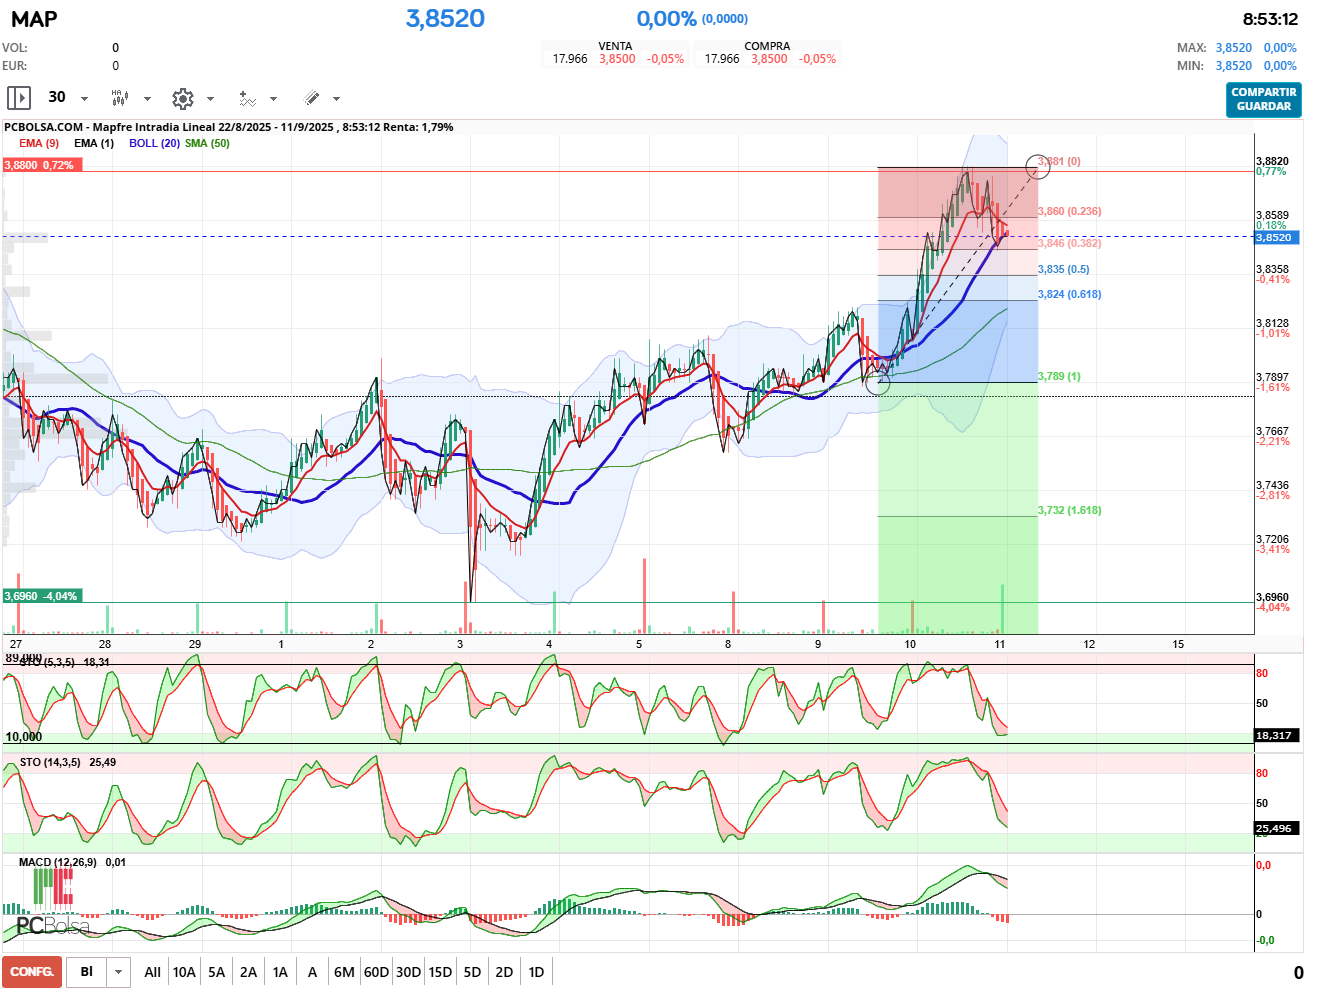The width and height of the screenshot is (1317, 993).
Task: Click the MIN value 3,8520
Action: click(1234, 66)
